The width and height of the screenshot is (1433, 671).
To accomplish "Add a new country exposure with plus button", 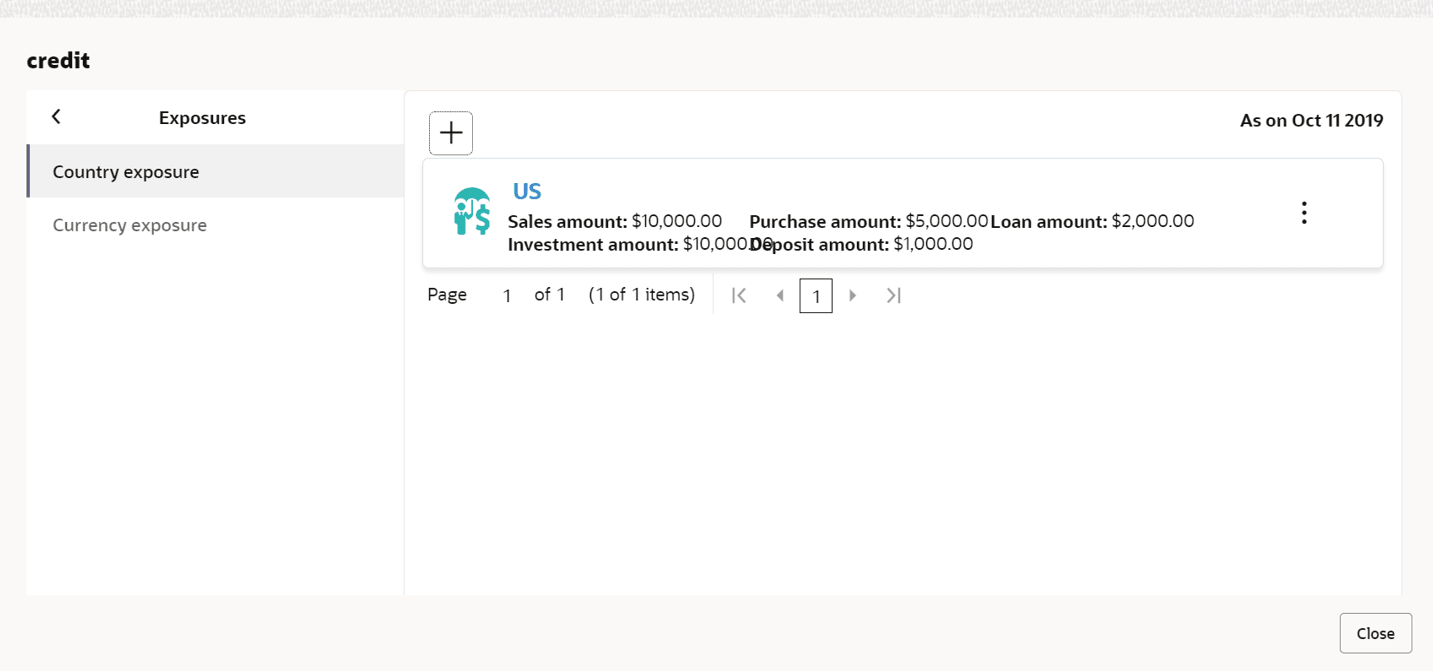I will point(451,133).
